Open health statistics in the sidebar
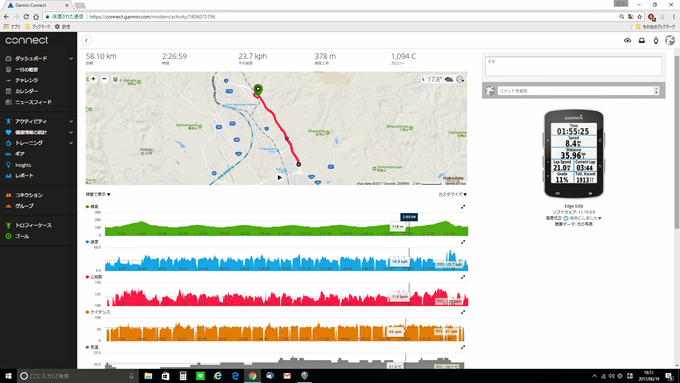 31,132
